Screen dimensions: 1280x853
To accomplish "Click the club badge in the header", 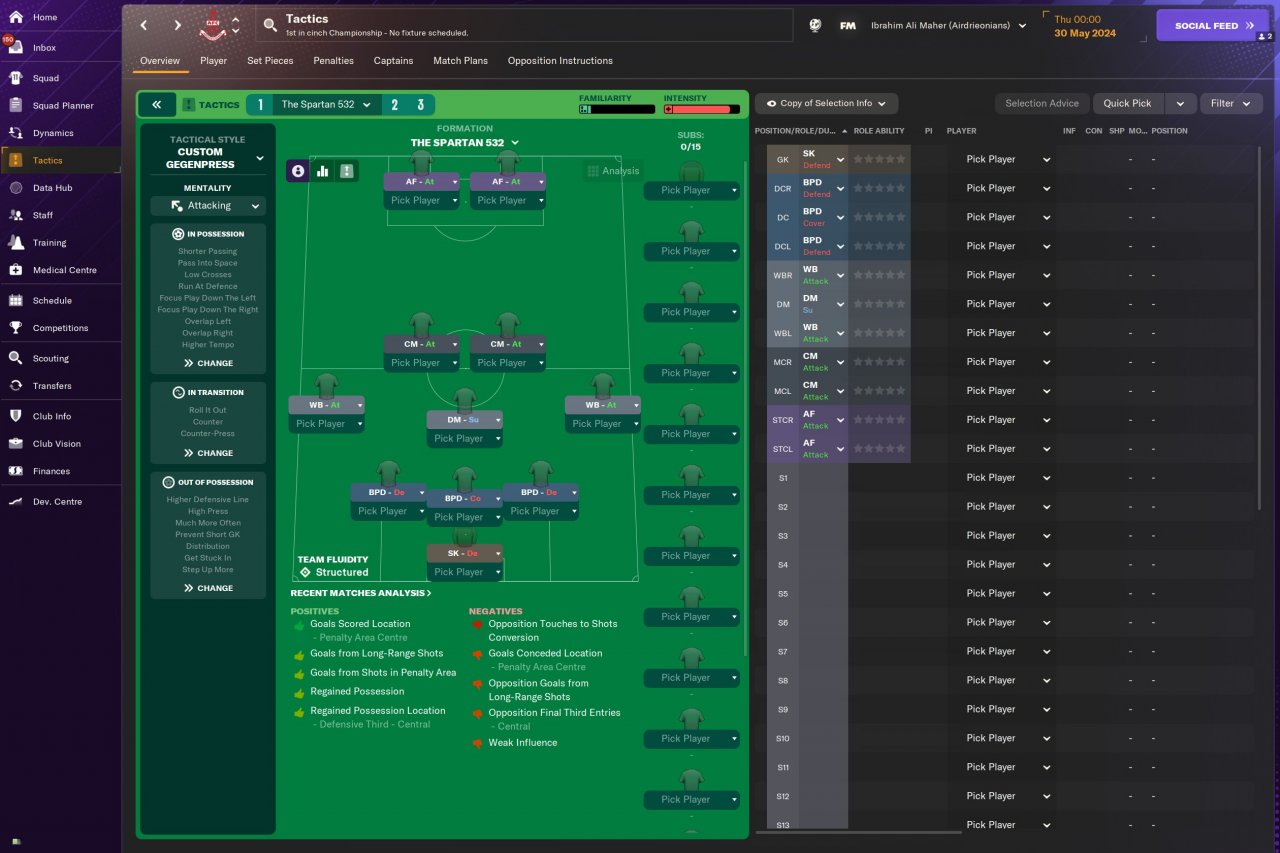I will coord(213,25).
